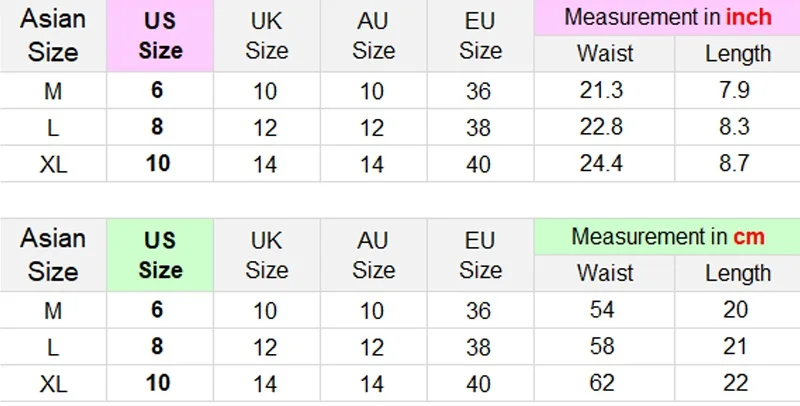Click the Length header in cm table
The width and height of the screenshot is (800, 406).
[738, 273]
